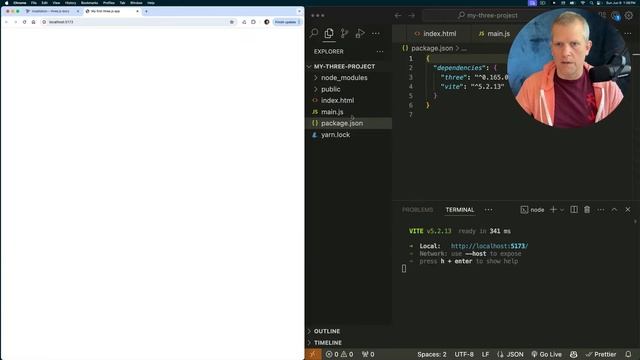The image size is (640, 360).
Task: Select the node terminal instance
Action: click(x=532, y=210)
